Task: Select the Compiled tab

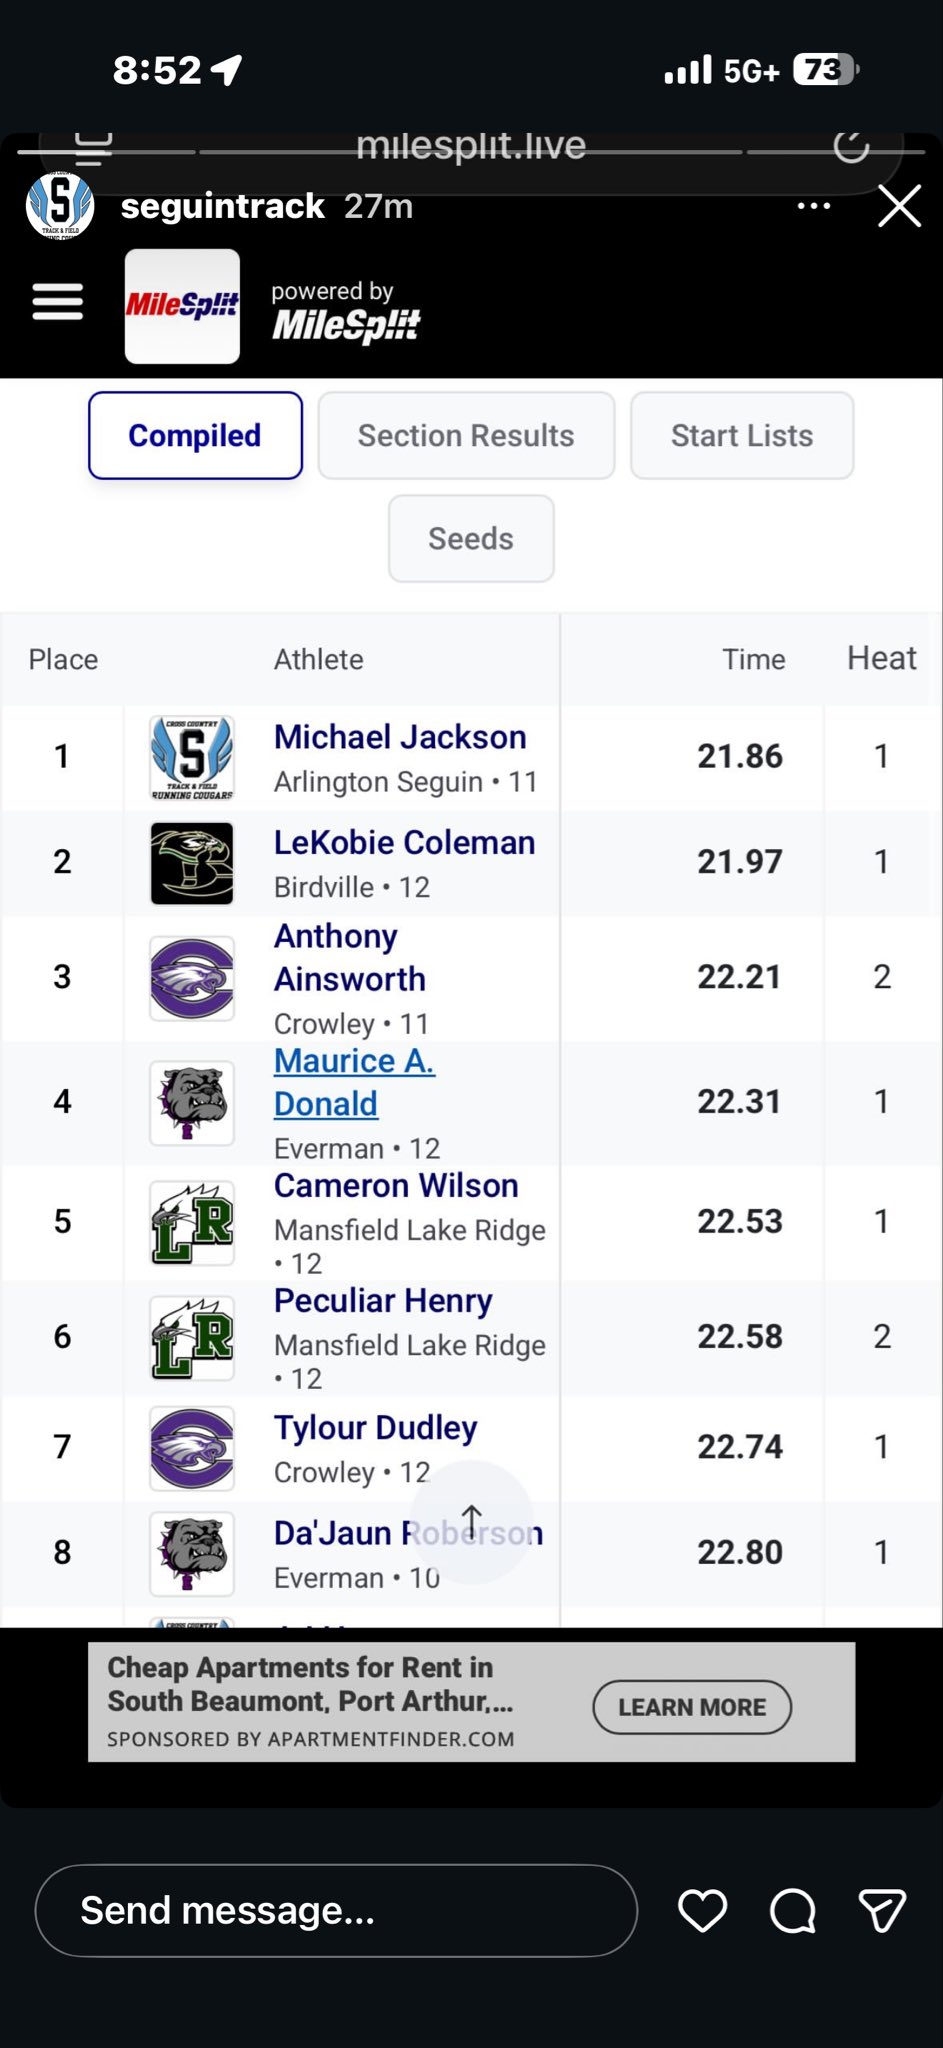Action: tap(195, 436)
